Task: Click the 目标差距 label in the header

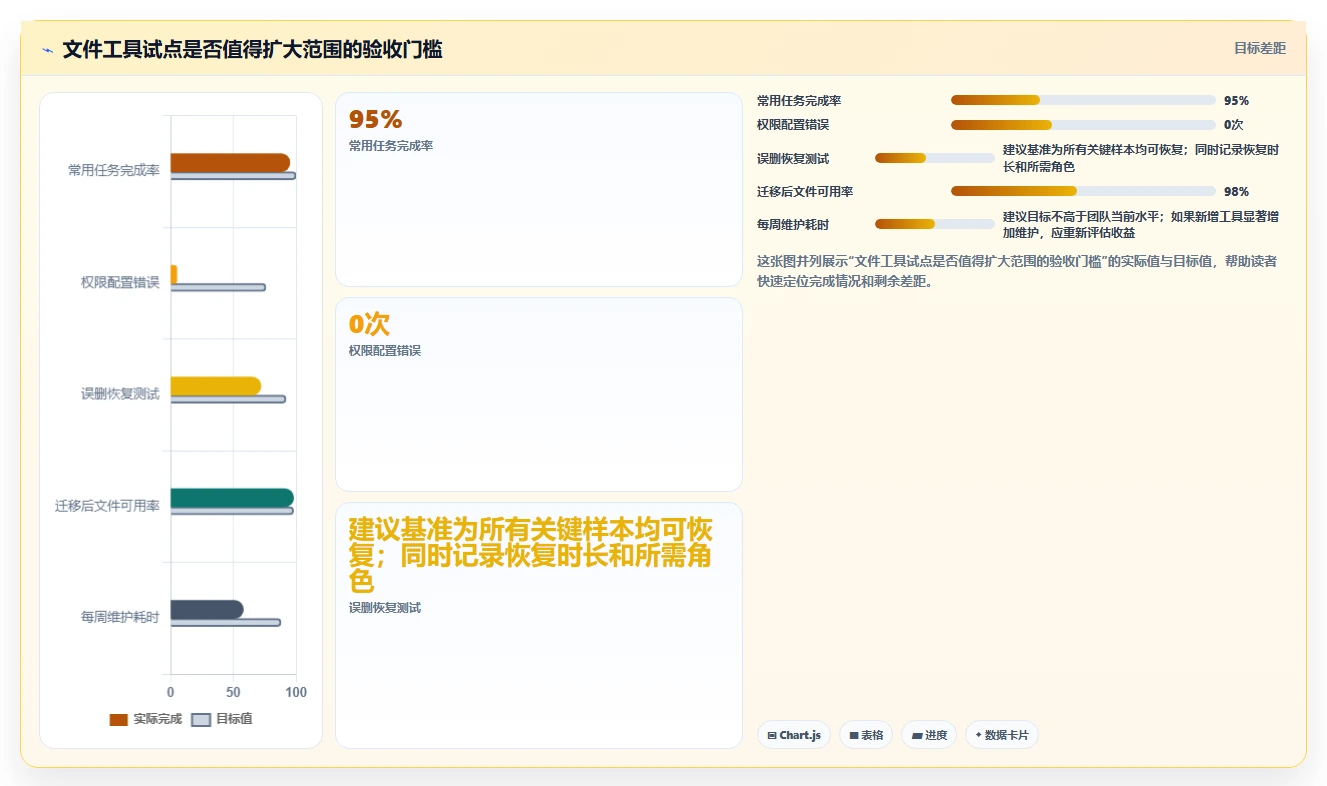Action: (x=1259, y=48)
